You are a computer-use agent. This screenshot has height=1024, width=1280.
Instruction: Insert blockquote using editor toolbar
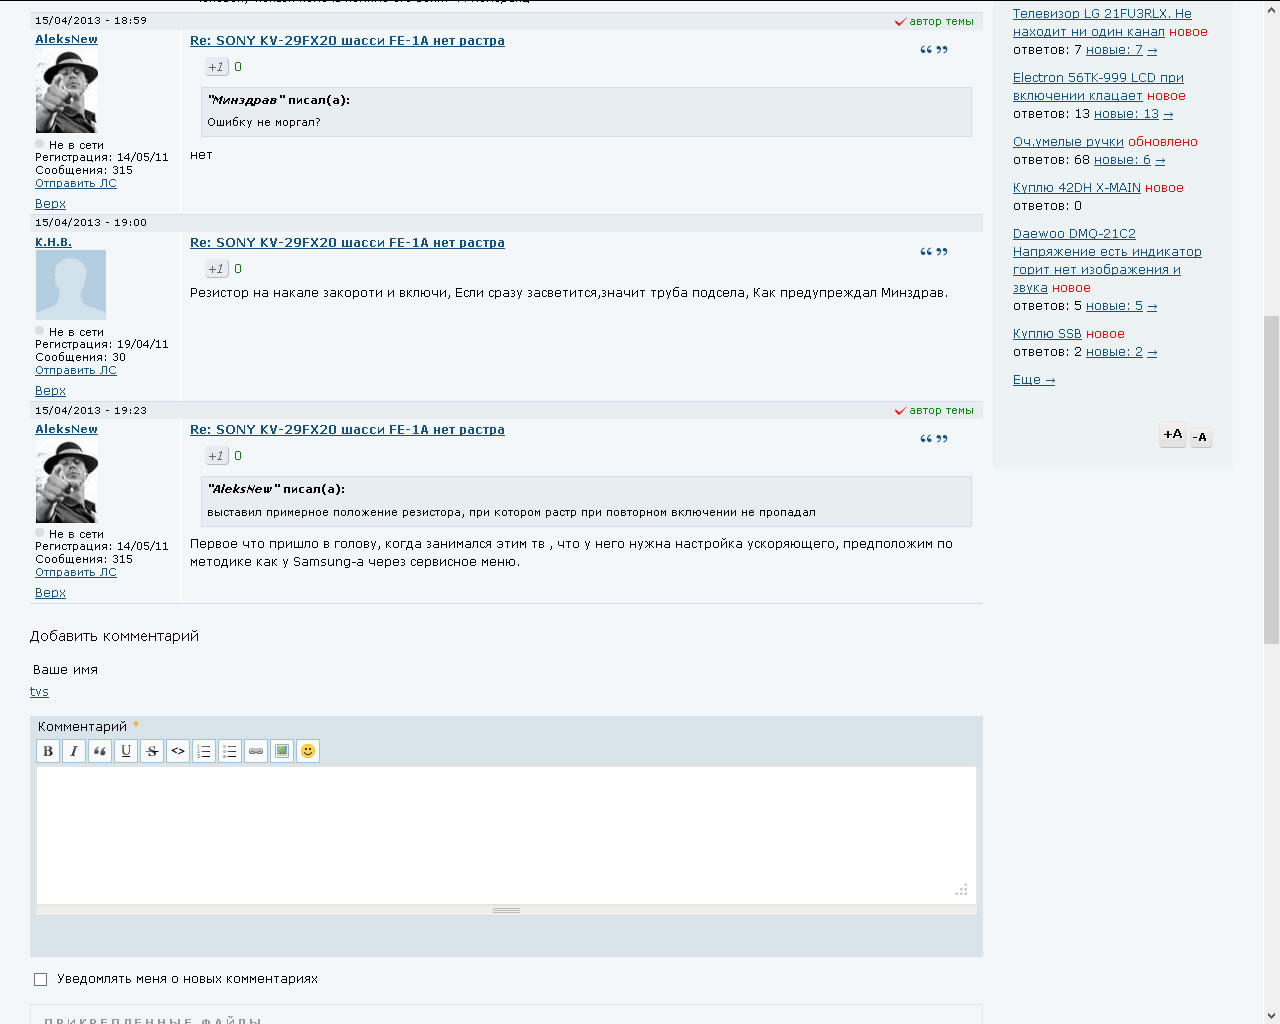(x=100, y=751)
